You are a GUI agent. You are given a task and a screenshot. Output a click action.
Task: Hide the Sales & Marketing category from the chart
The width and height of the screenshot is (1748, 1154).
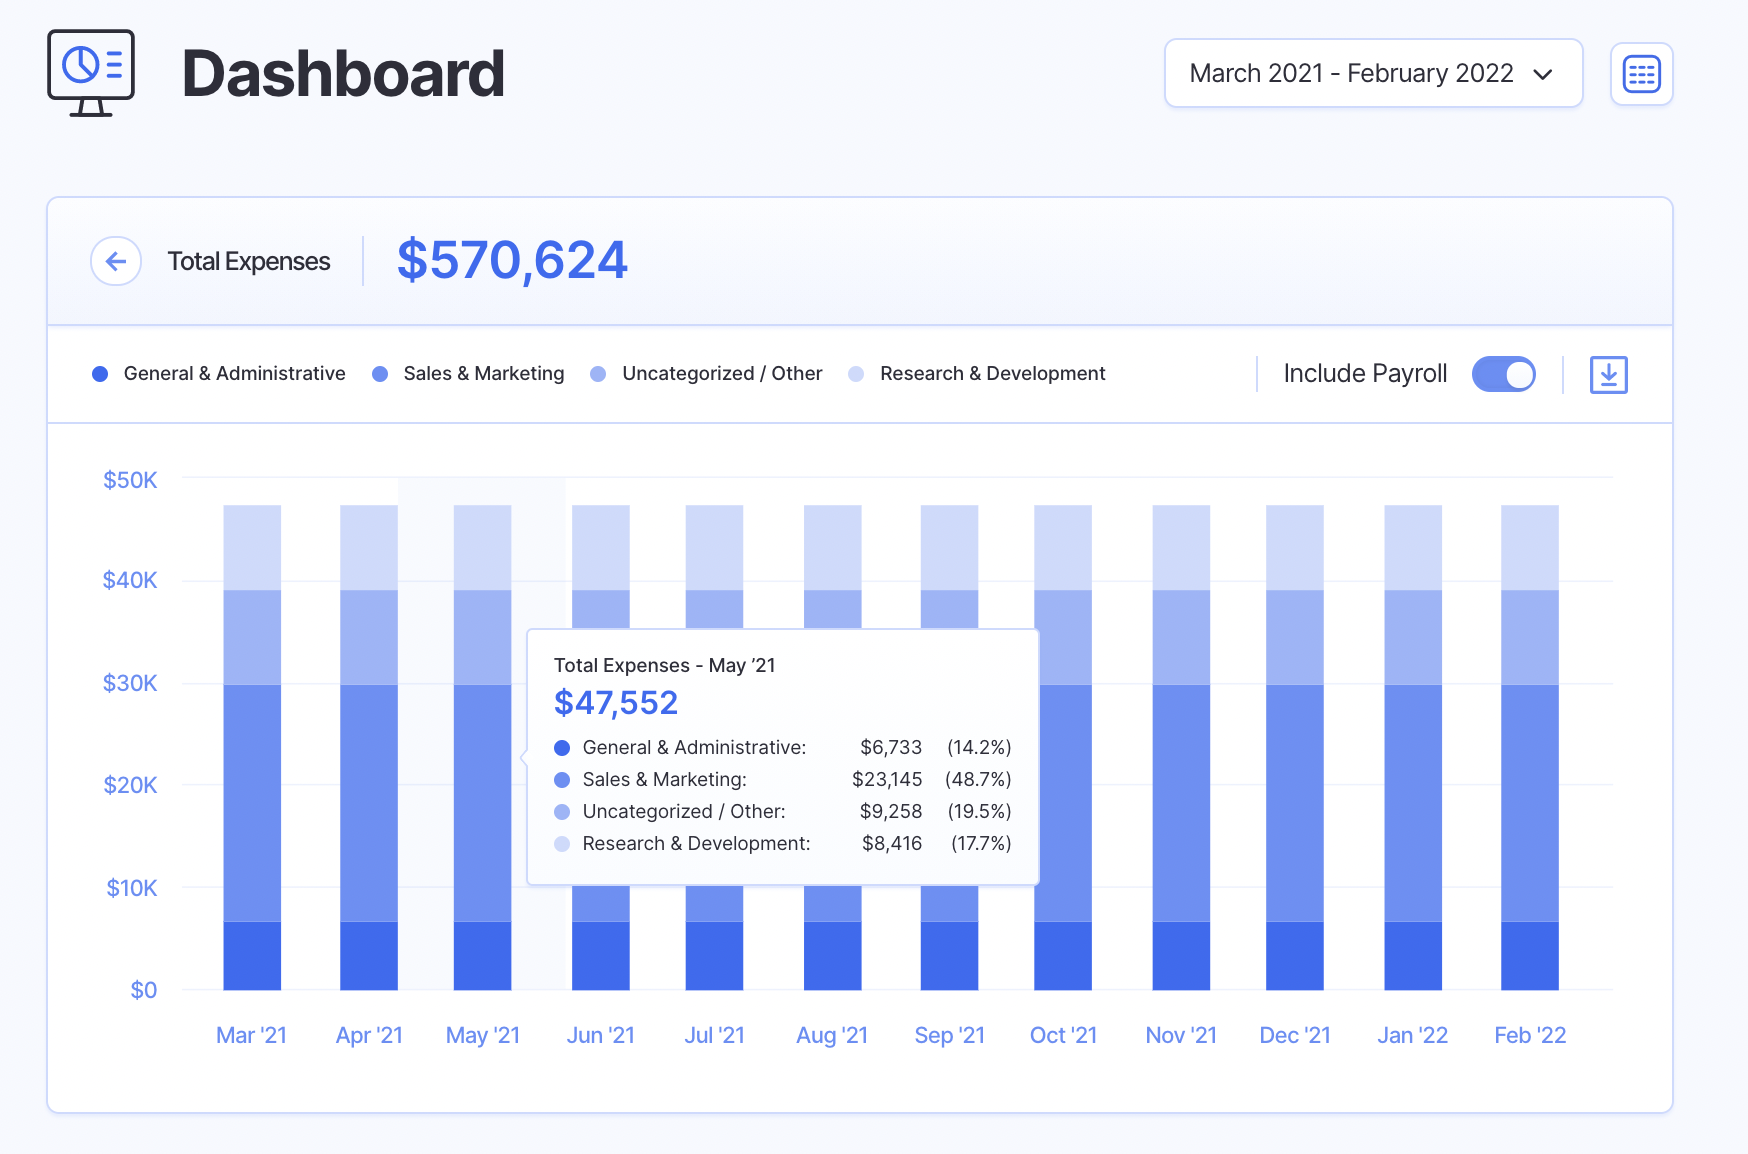coord(483,373)
